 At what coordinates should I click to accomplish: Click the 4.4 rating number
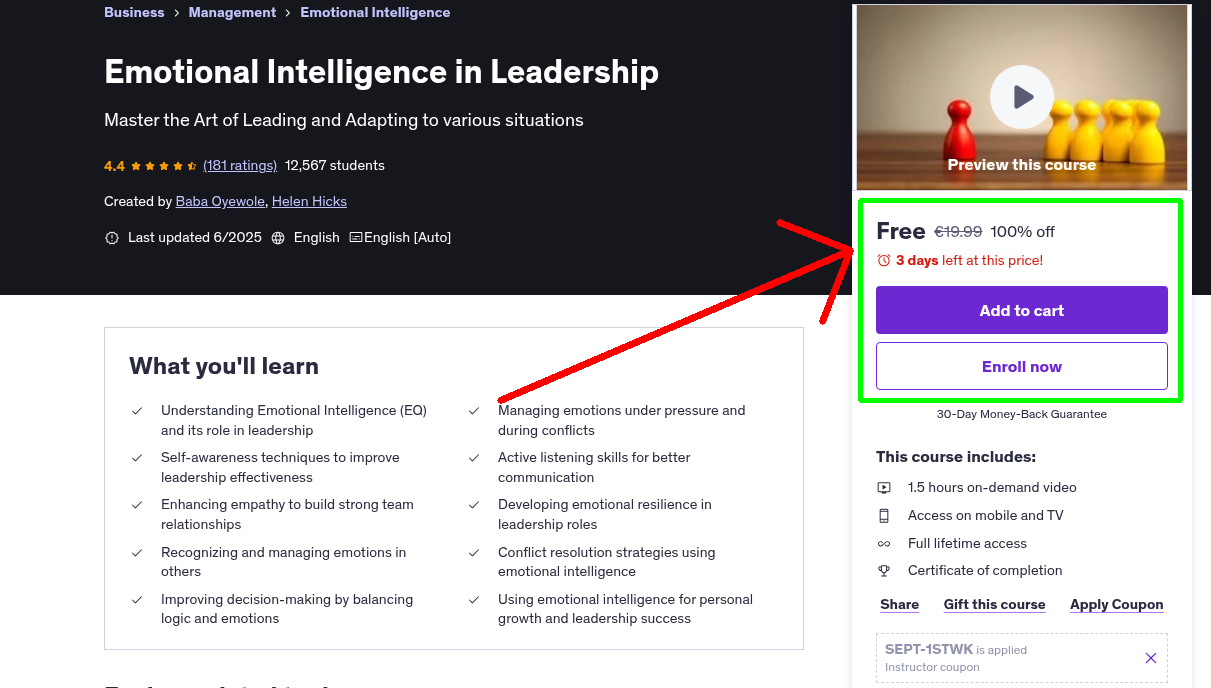pos(114,165)
